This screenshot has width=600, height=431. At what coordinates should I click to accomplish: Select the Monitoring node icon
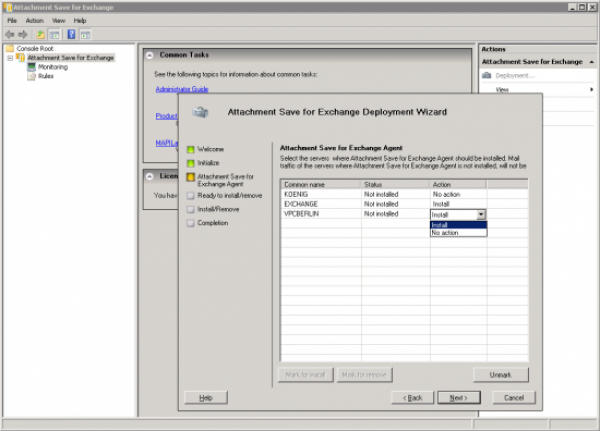coord(32,67)
